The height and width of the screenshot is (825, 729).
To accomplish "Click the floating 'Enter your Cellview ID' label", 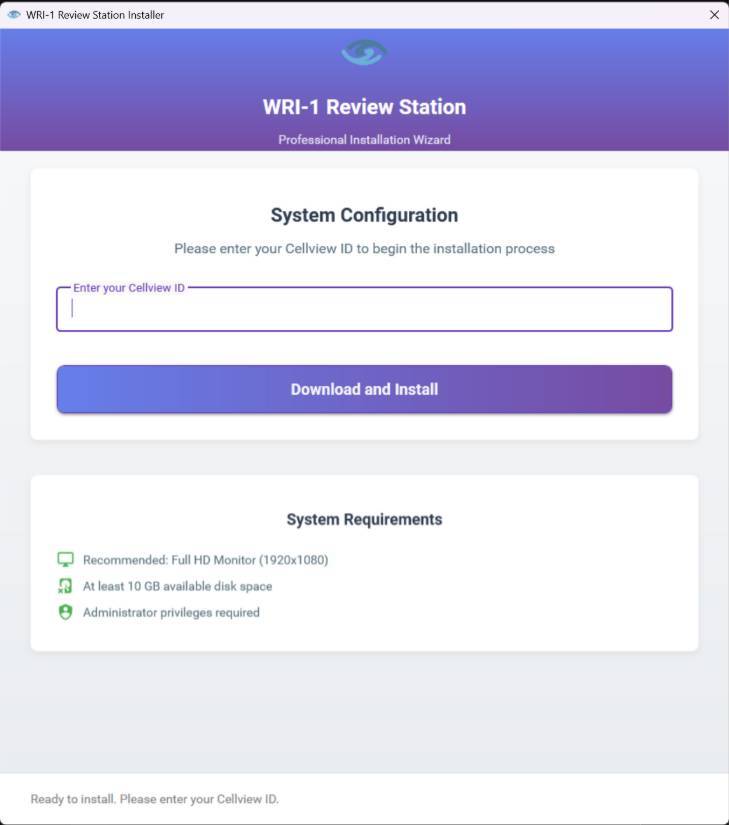I will 129,288.
